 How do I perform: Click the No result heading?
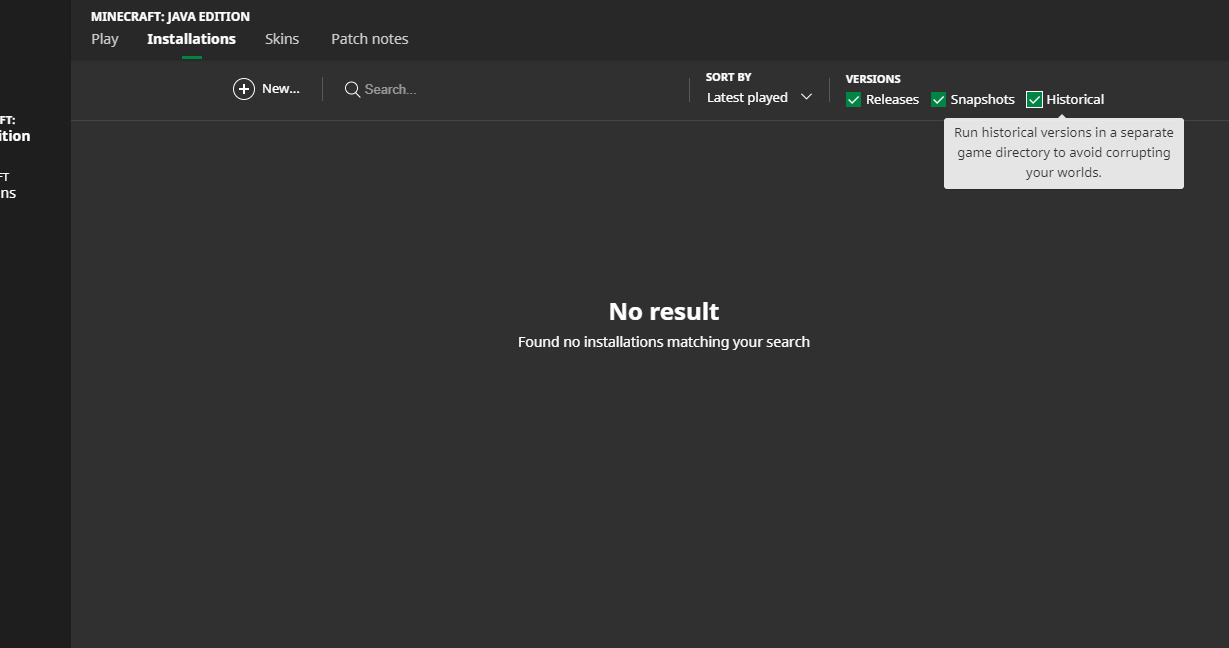tap(664, 311)
